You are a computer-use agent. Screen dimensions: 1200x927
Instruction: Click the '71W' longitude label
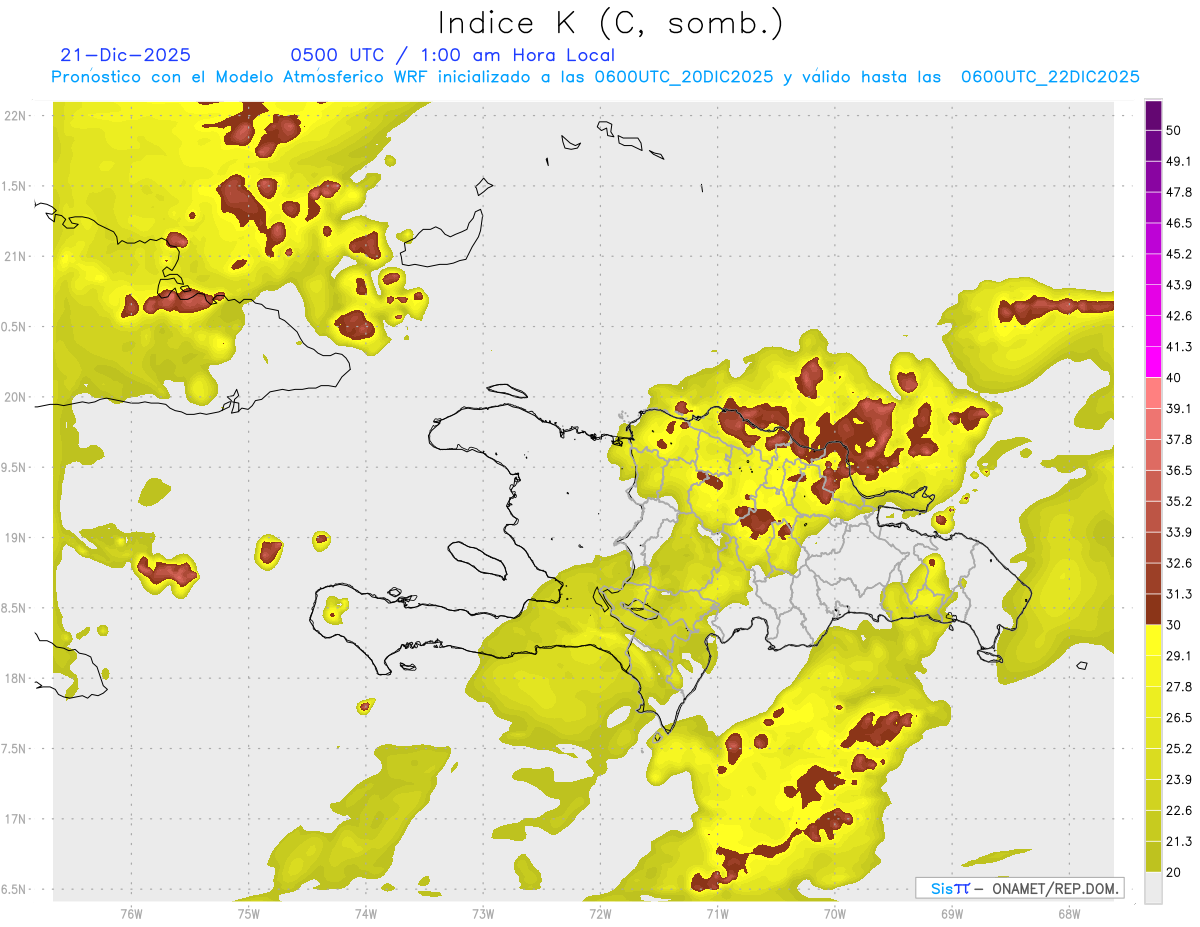717,913
